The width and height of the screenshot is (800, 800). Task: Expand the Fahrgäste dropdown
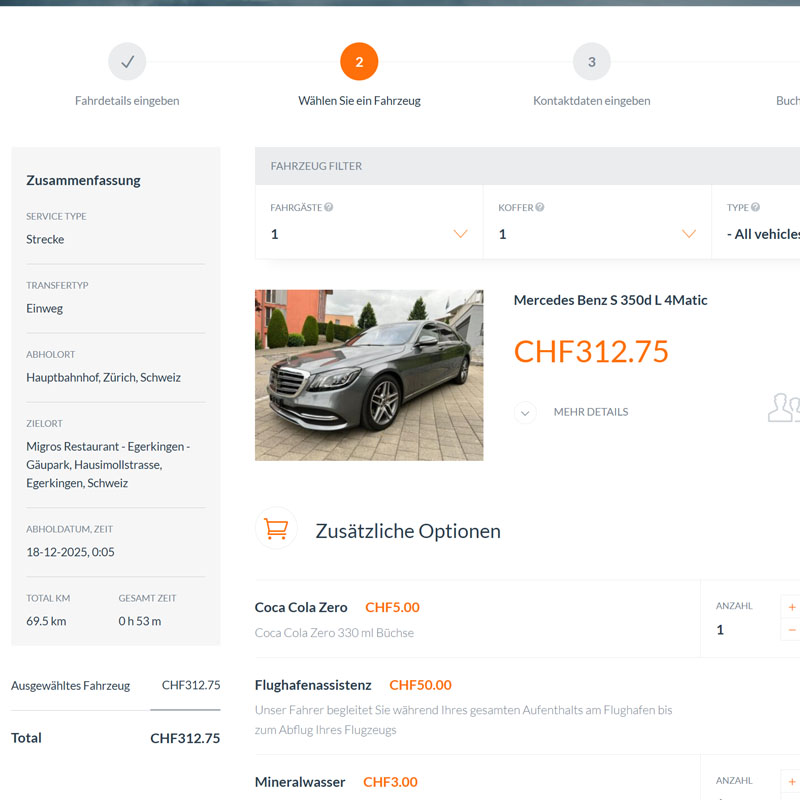click(460, 233)
